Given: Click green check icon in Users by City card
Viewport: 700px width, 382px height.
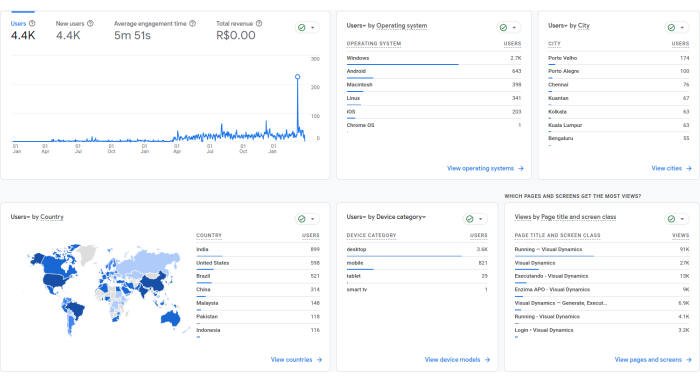Looking at the screenshot, I should click(671, 28).
